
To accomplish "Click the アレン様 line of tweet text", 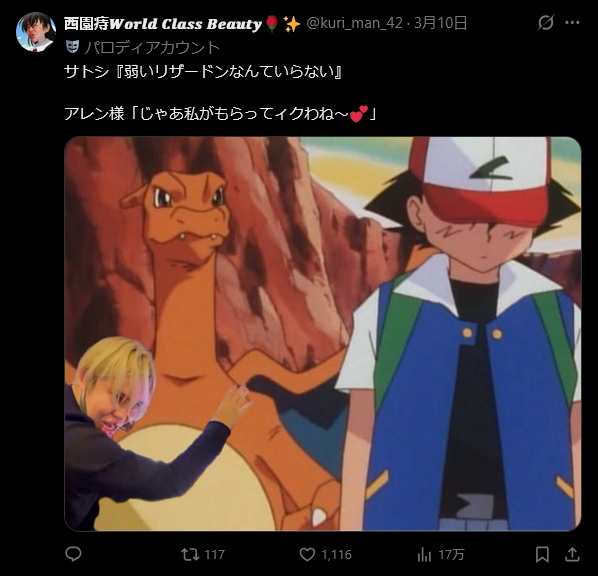I will point(220,114).
